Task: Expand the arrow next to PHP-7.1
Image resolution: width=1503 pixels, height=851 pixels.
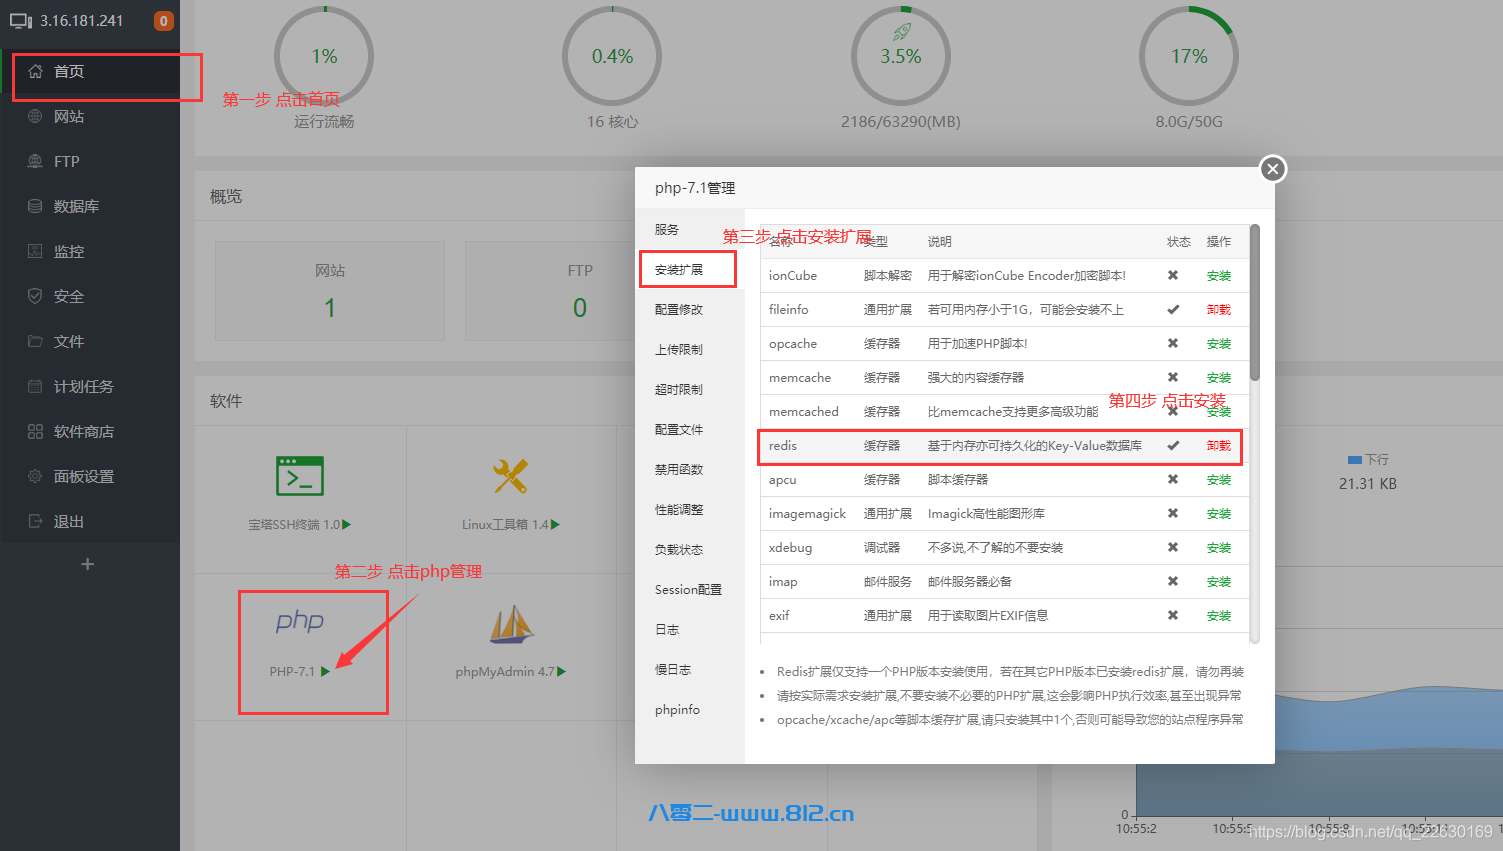Action: coord(326,672)
